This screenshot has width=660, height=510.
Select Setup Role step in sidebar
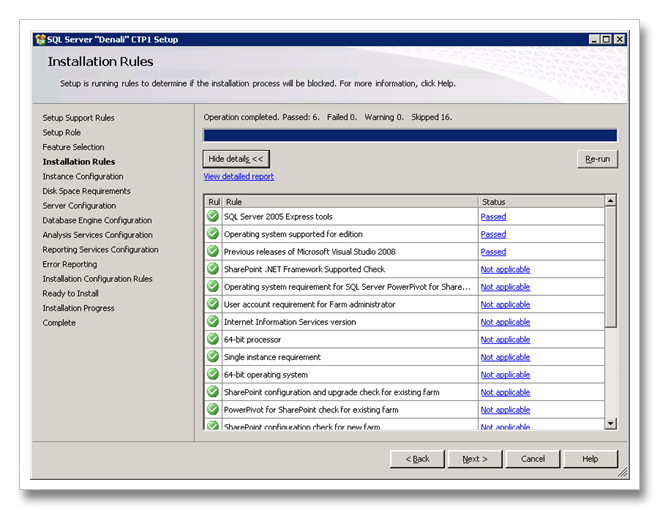[61, 133]
